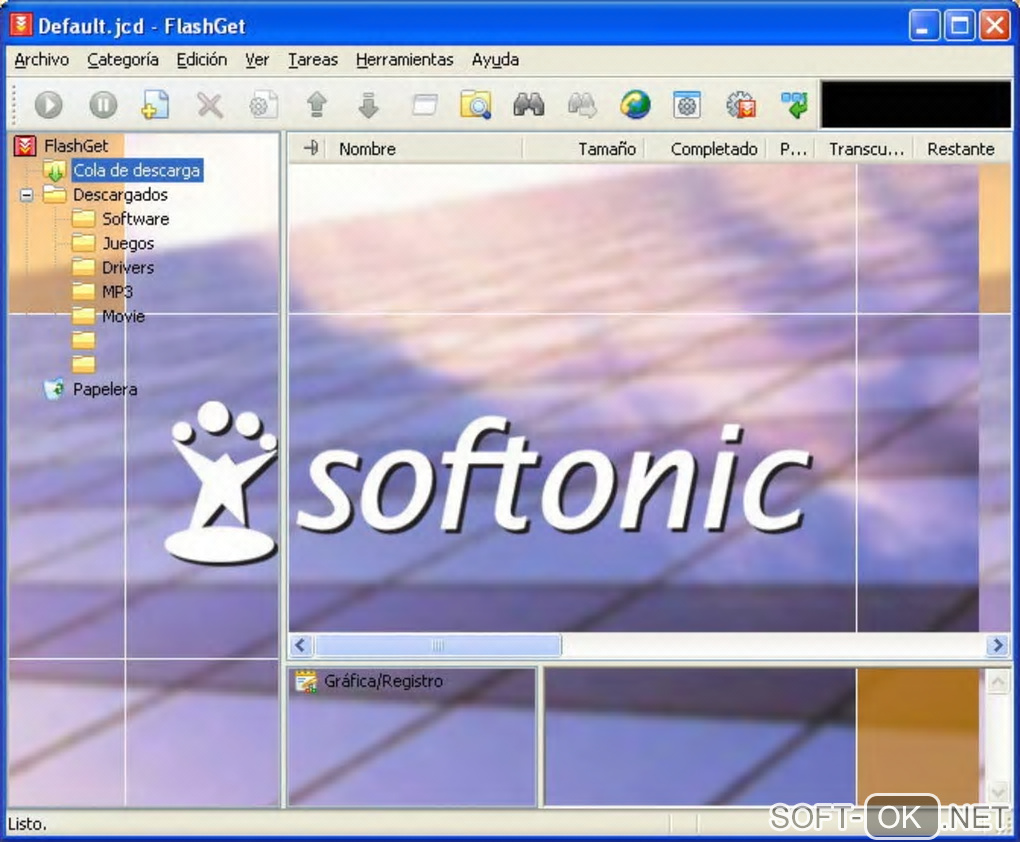
Task: Collapse the Descargados folder tree
Action: coord(27,195)
